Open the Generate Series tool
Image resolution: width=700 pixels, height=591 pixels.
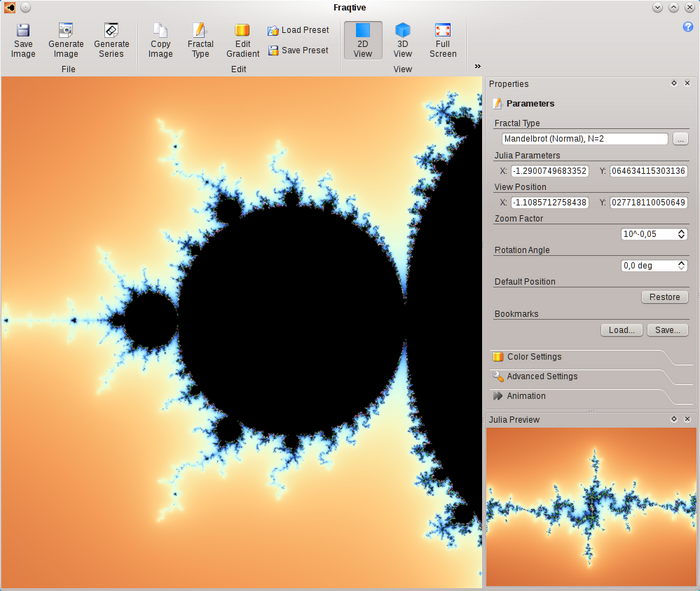111,40
